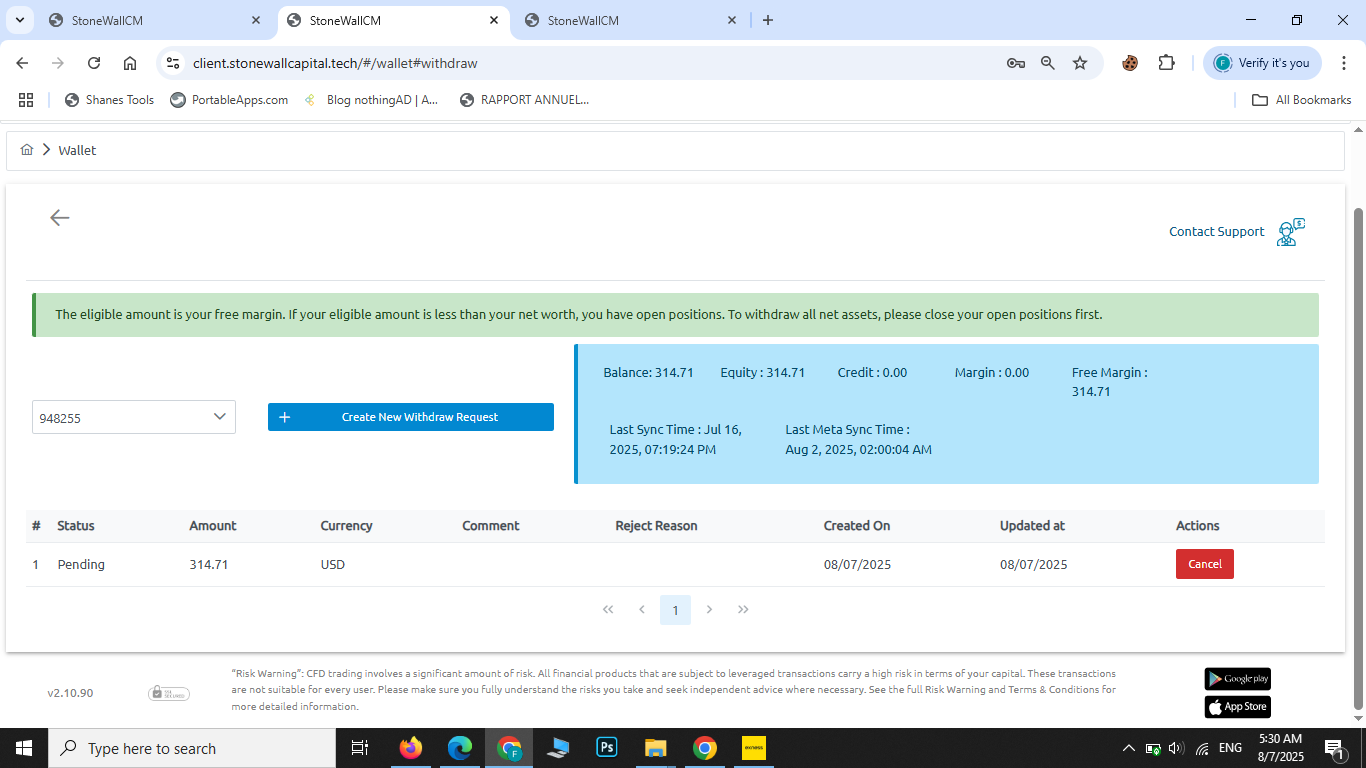This screenshot has height=768, width=1366.
Task: Cancel the pending 314.71 withdrawal
Action: (1204, 564)
